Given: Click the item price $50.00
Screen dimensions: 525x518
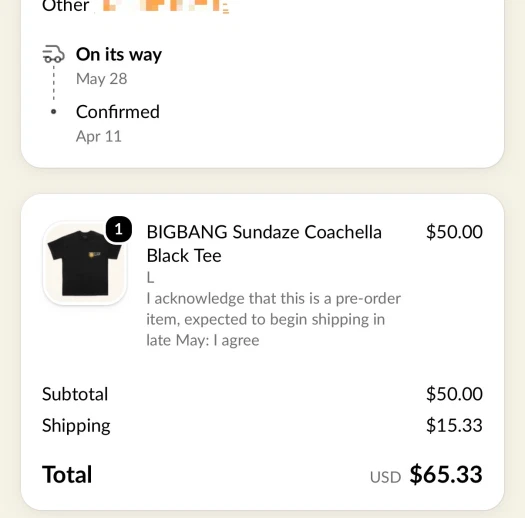Looking at the screenshot, I should pyautogui.click(x=454, y=232).
